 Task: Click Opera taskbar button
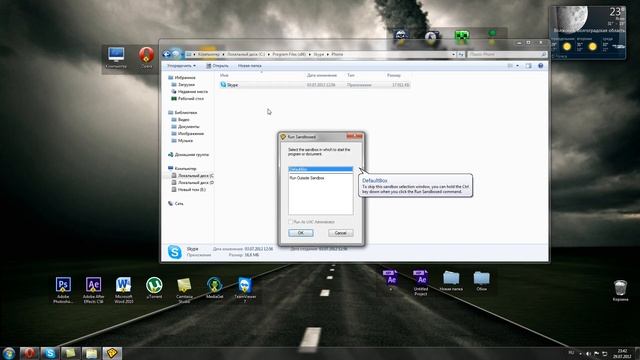pyautogui.click(x=29, y=353)
